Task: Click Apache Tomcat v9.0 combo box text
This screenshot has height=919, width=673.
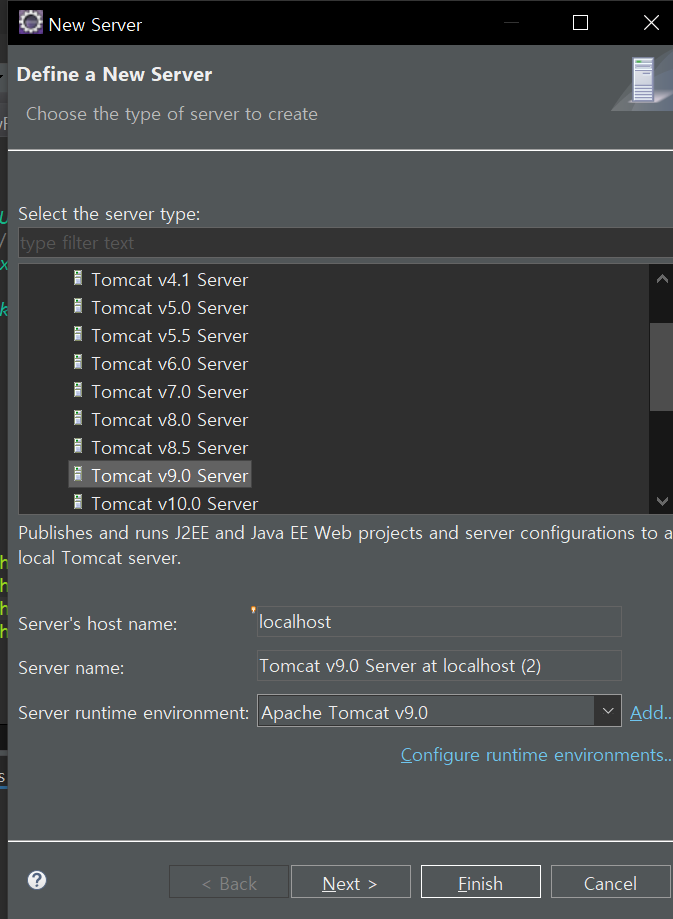Action: click(x=344, y=713)
